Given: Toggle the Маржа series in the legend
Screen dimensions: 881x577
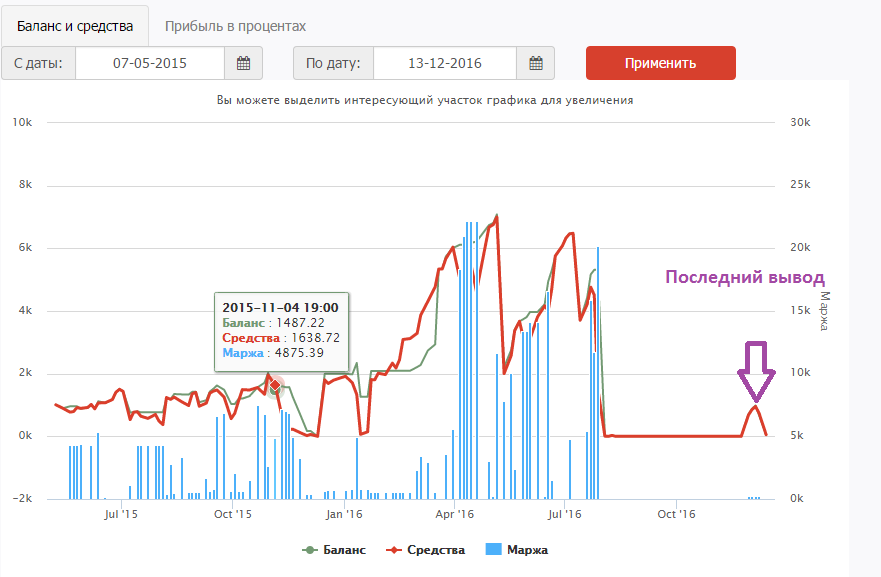Looking at the screenshot, I should coord(517,550).
